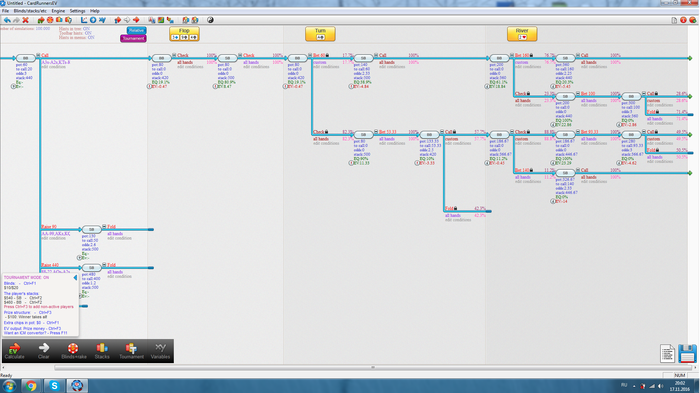
Task: Select the first BB node on the preflop line
Action: [25, 58]
